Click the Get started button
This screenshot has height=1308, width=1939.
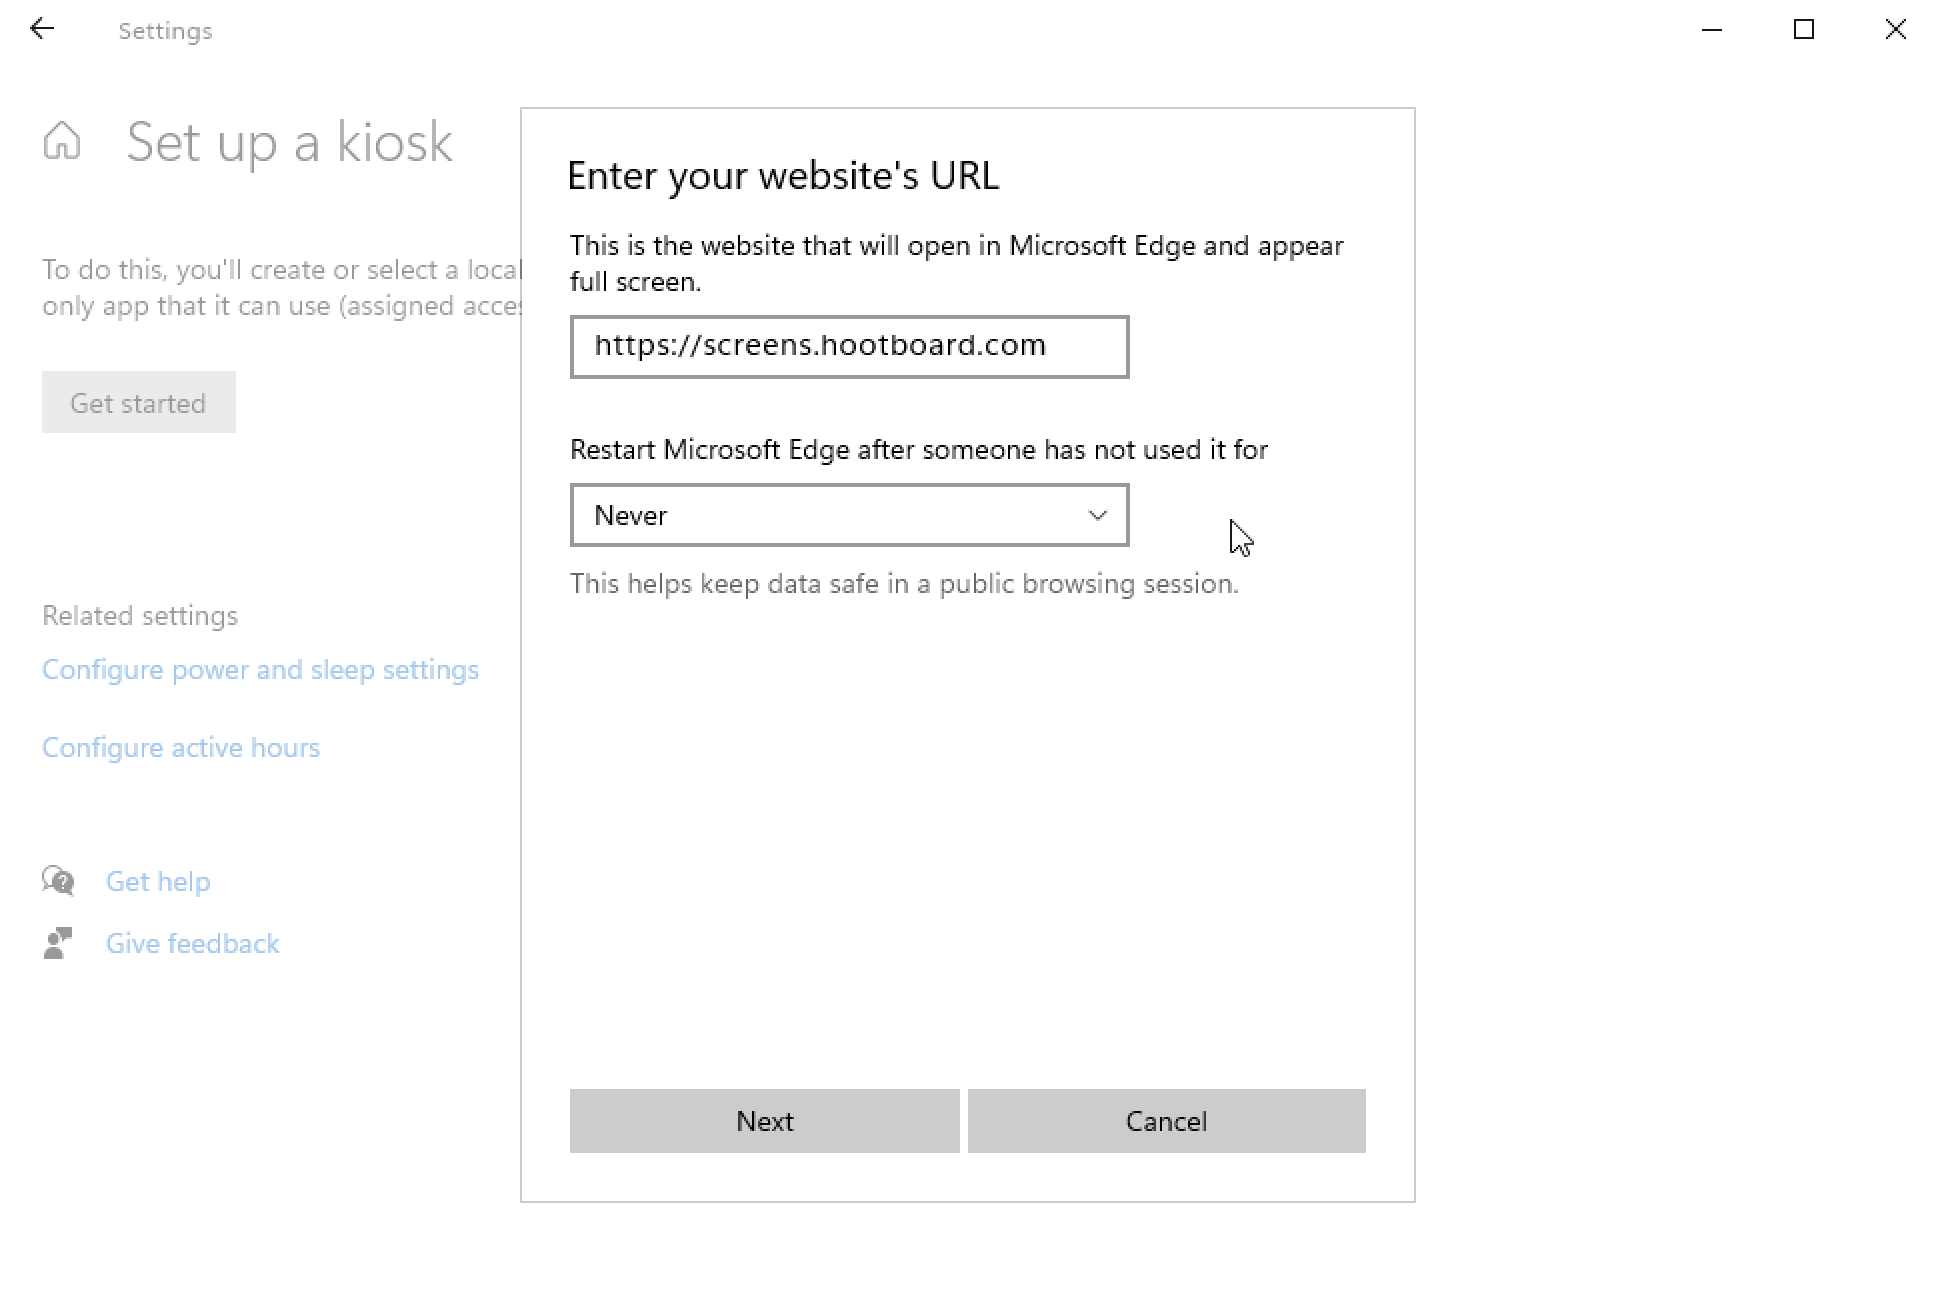coord(139,402)
